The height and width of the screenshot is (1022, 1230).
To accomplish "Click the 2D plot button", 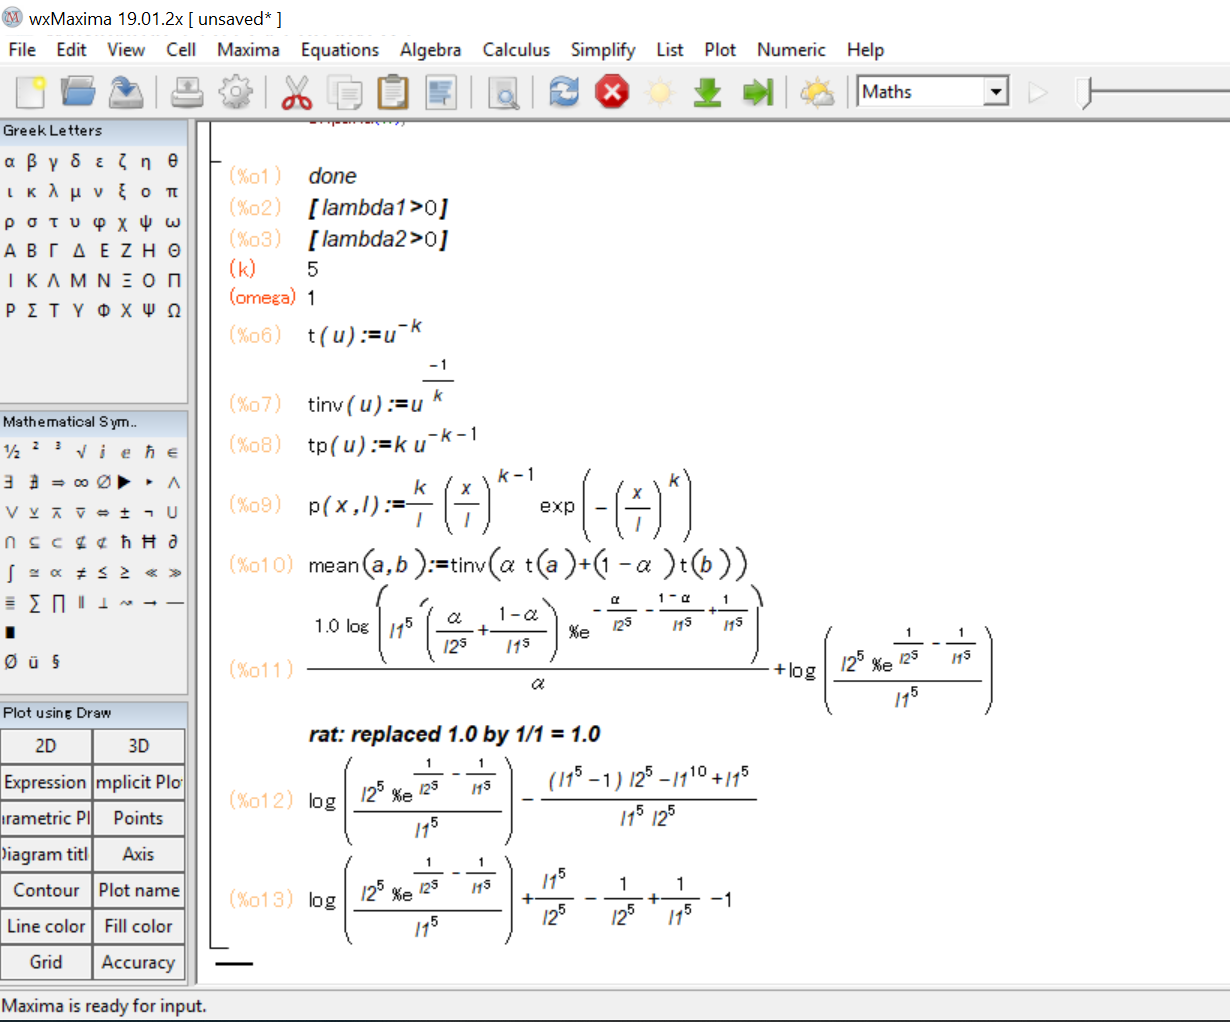I will [x=46, y=746].
